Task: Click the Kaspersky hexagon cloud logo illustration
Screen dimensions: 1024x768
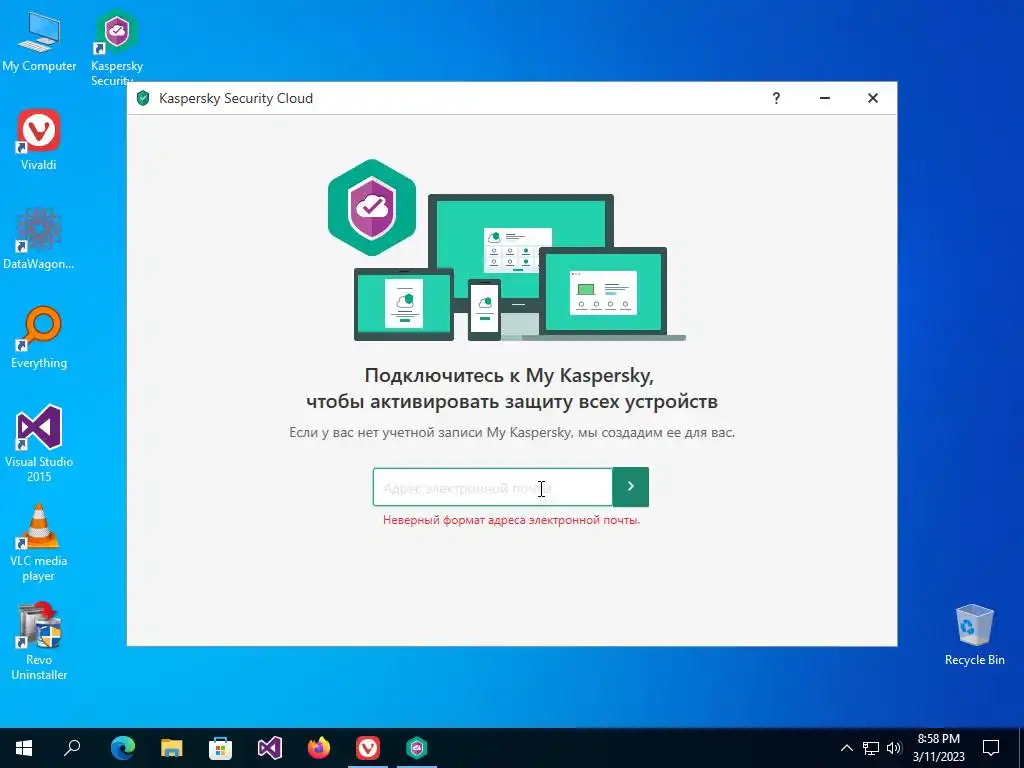Action: pos(372,208)
